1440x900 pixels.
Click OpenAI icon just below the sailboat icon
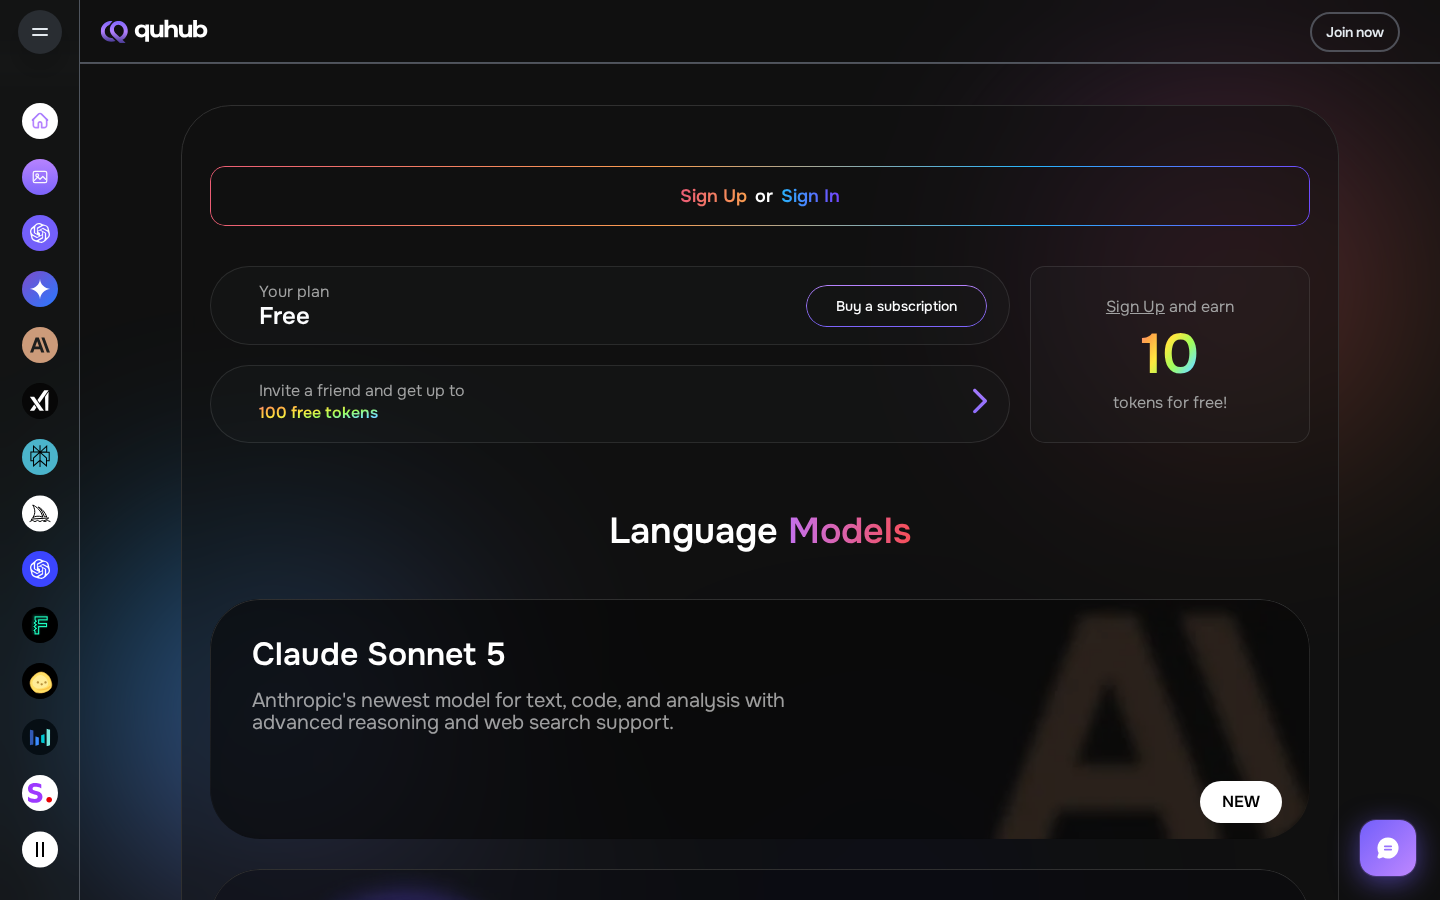[40, 569]
